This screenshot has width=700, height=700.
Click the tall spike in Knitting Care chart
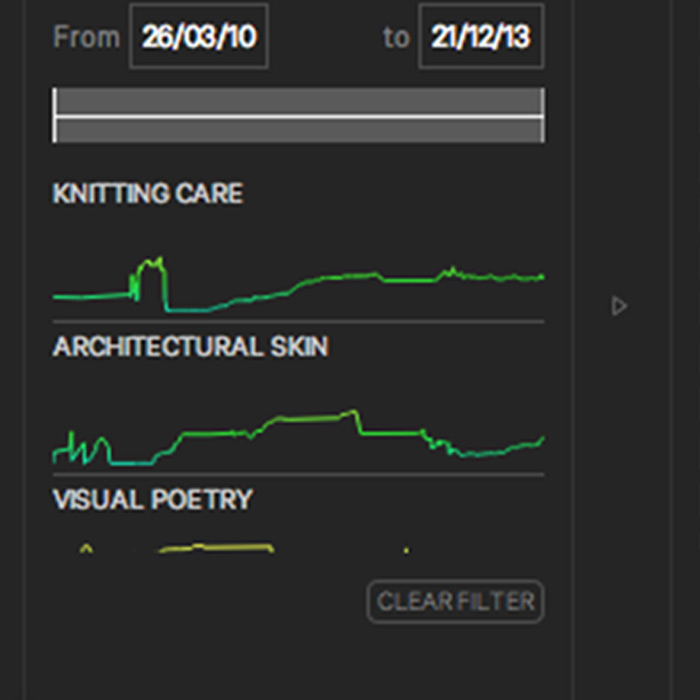151,264
